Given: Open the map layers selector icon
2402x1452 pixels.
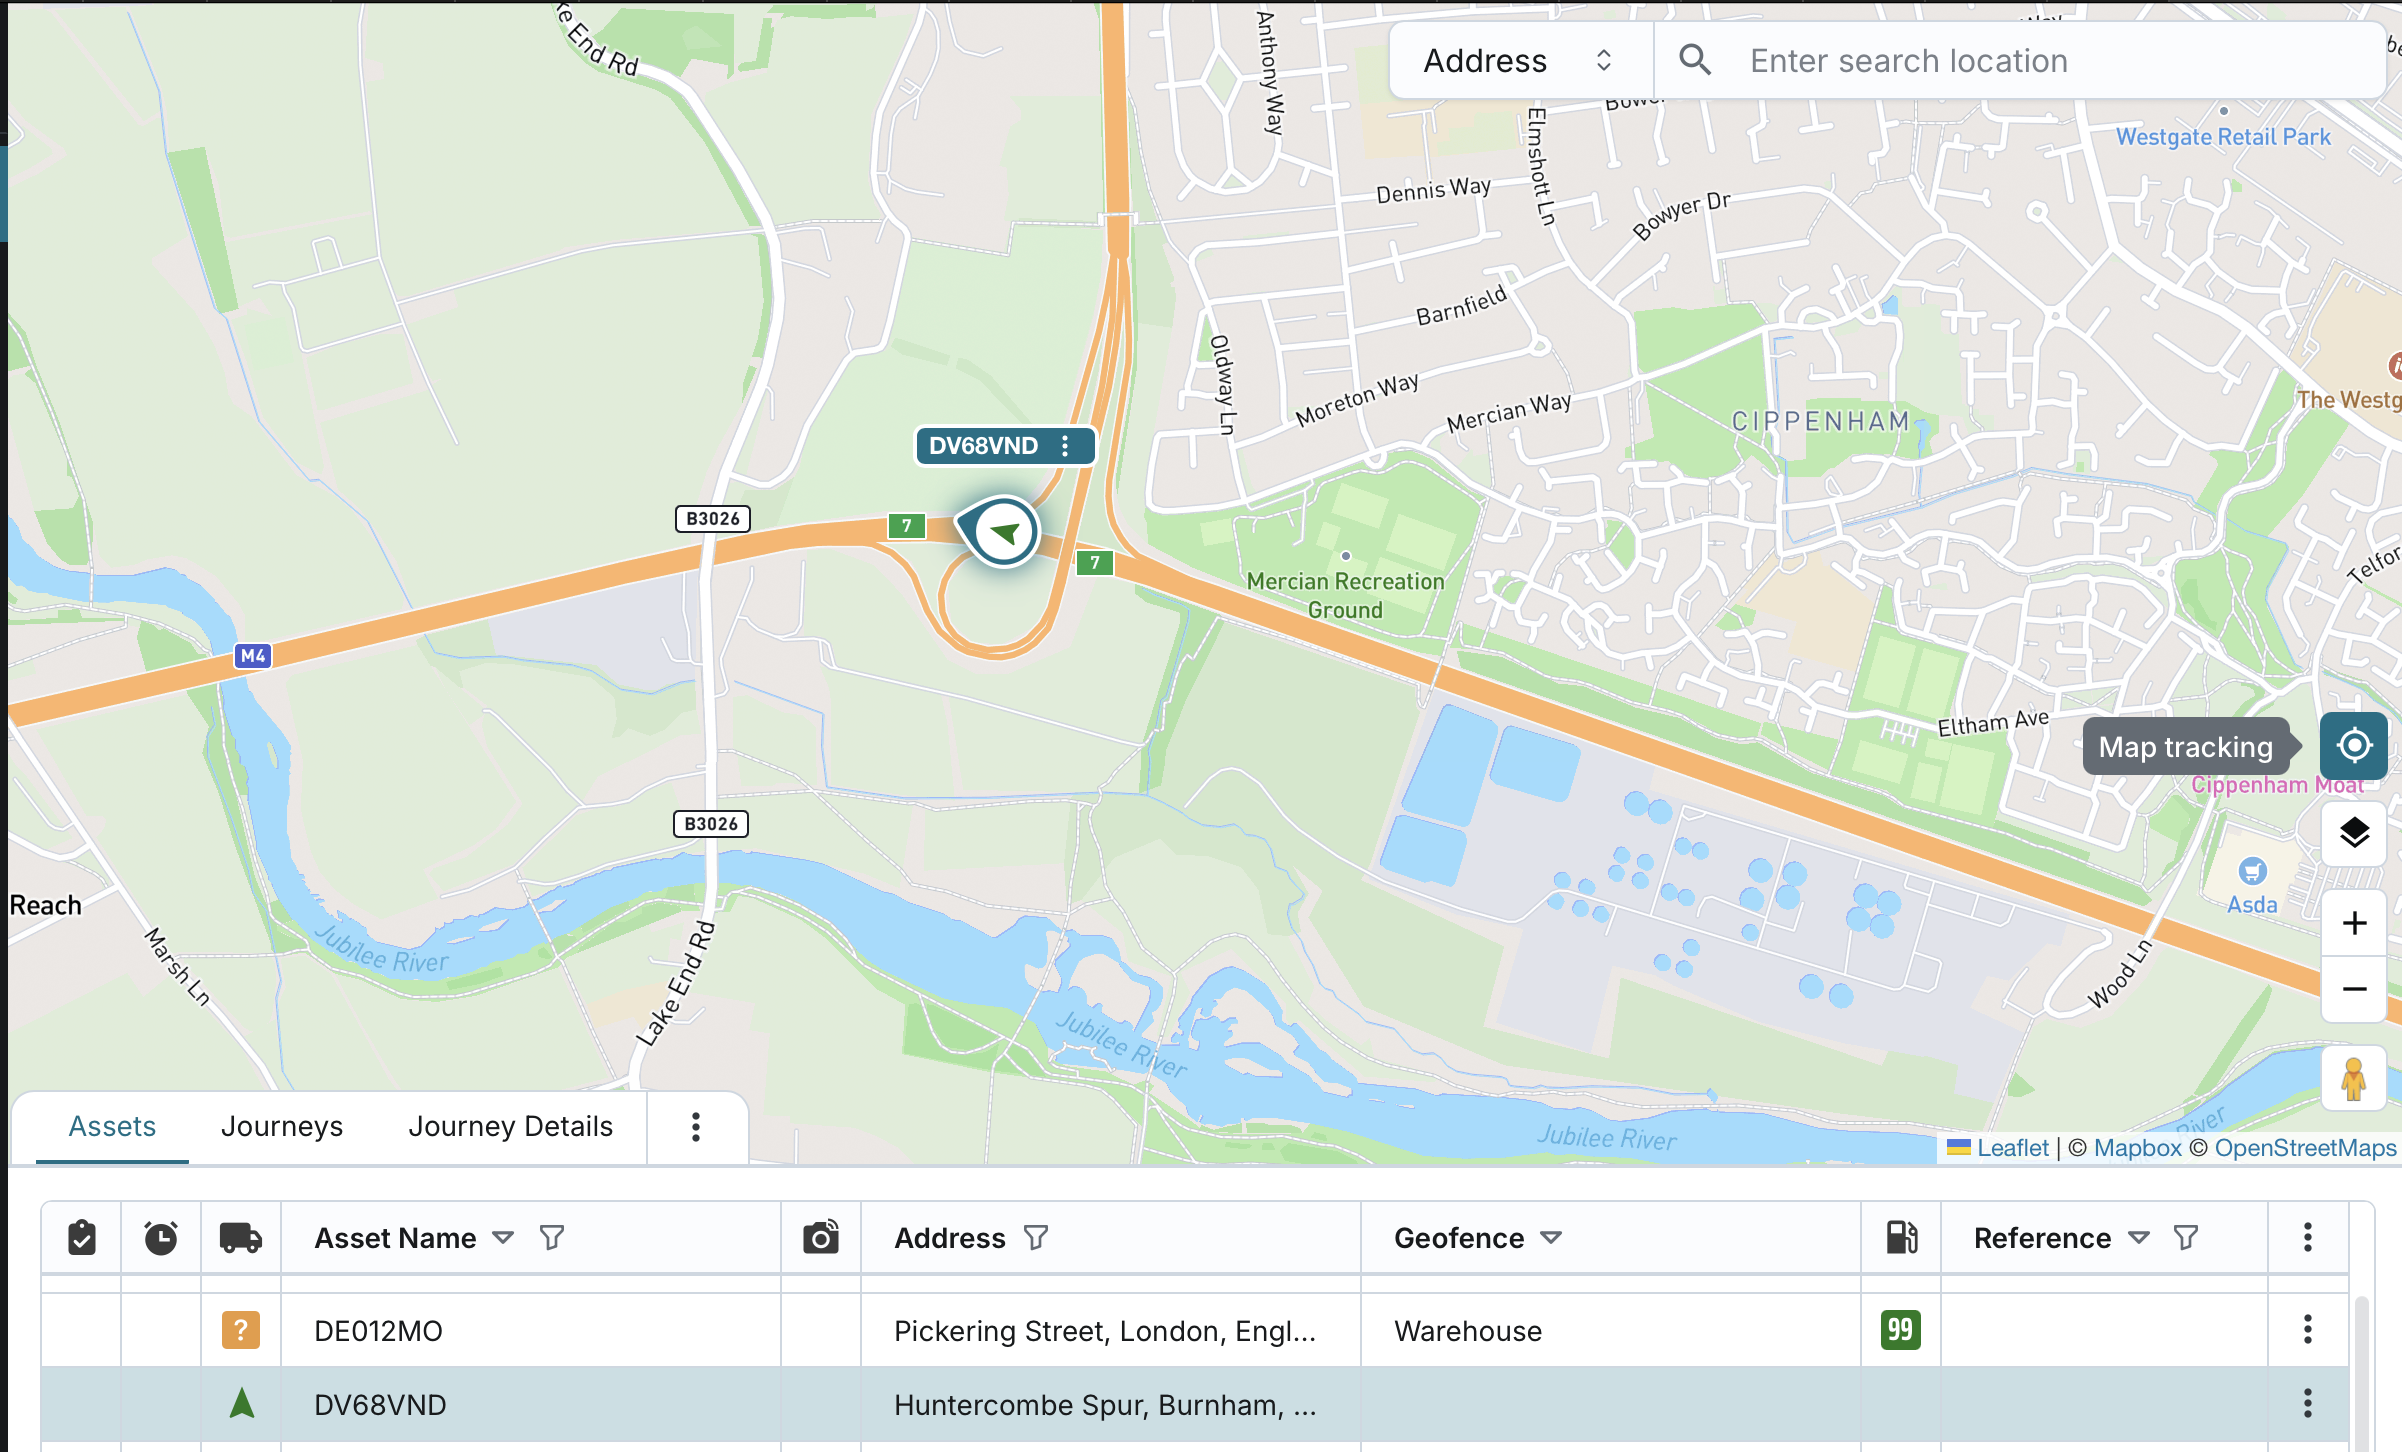Looking at the screenshot, I should pyautogui.click(x=2354, y=833).
